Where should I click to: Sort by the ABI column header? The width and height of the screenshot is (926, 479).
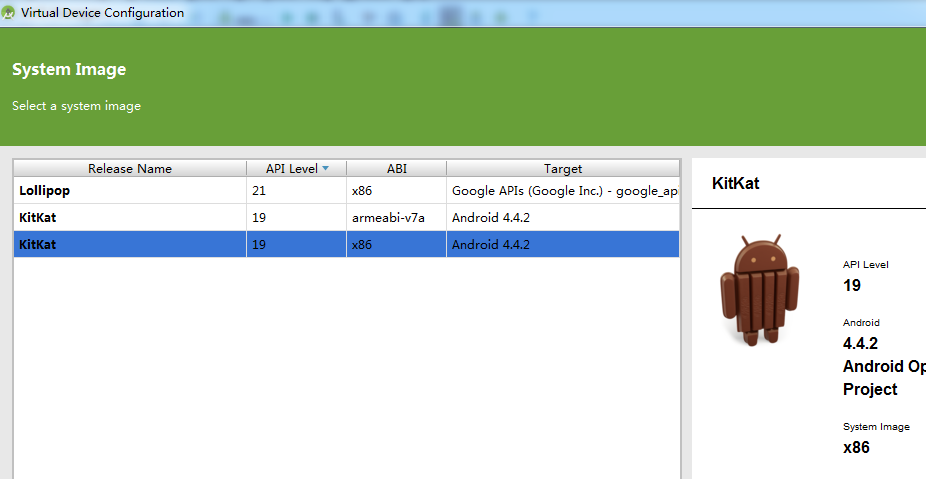tap(397, 168)
